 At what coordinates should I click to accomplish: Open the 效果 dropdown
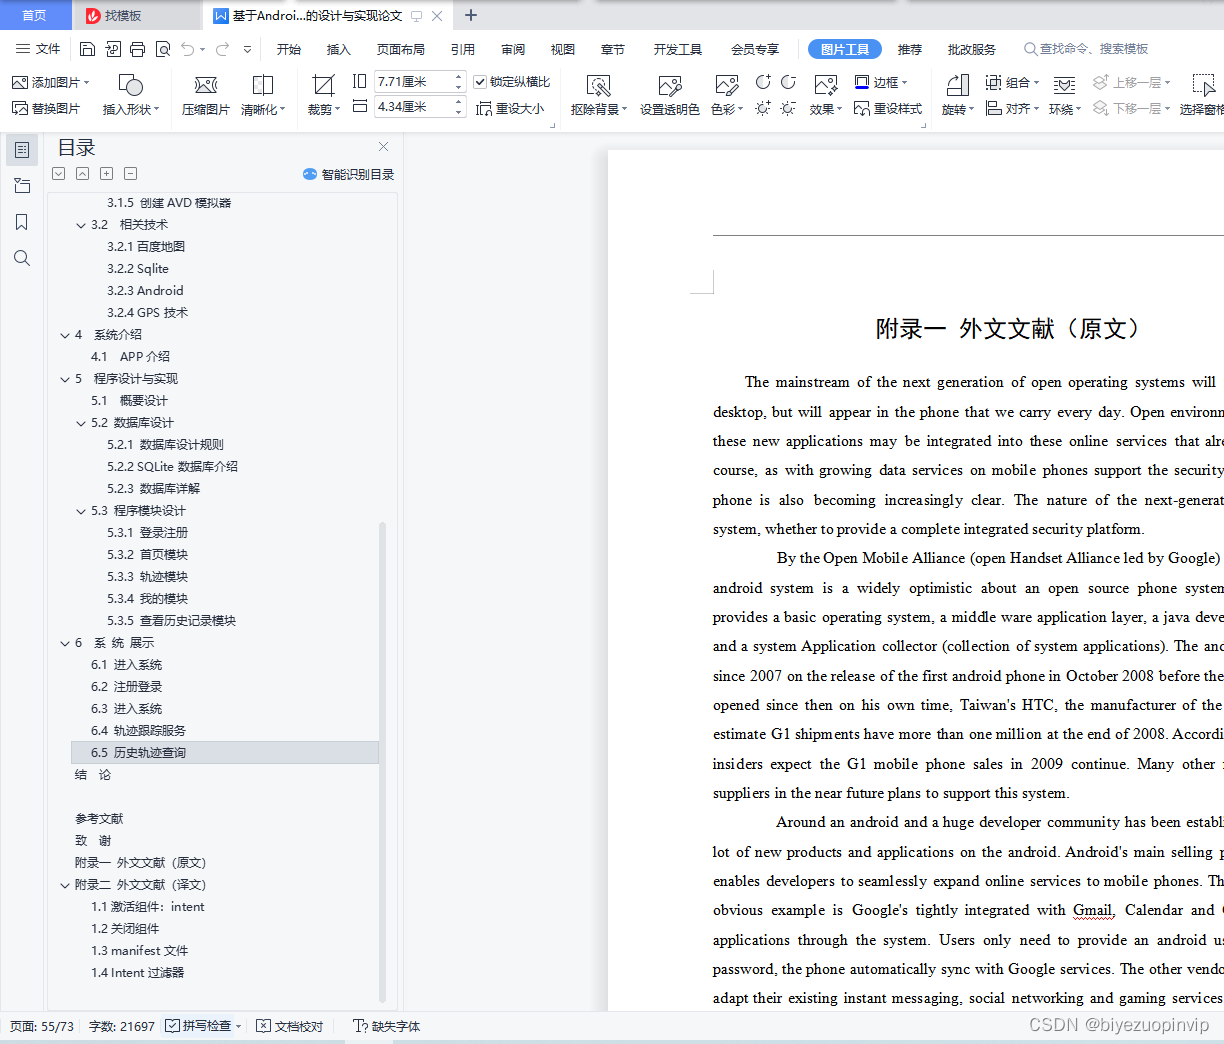823,109
